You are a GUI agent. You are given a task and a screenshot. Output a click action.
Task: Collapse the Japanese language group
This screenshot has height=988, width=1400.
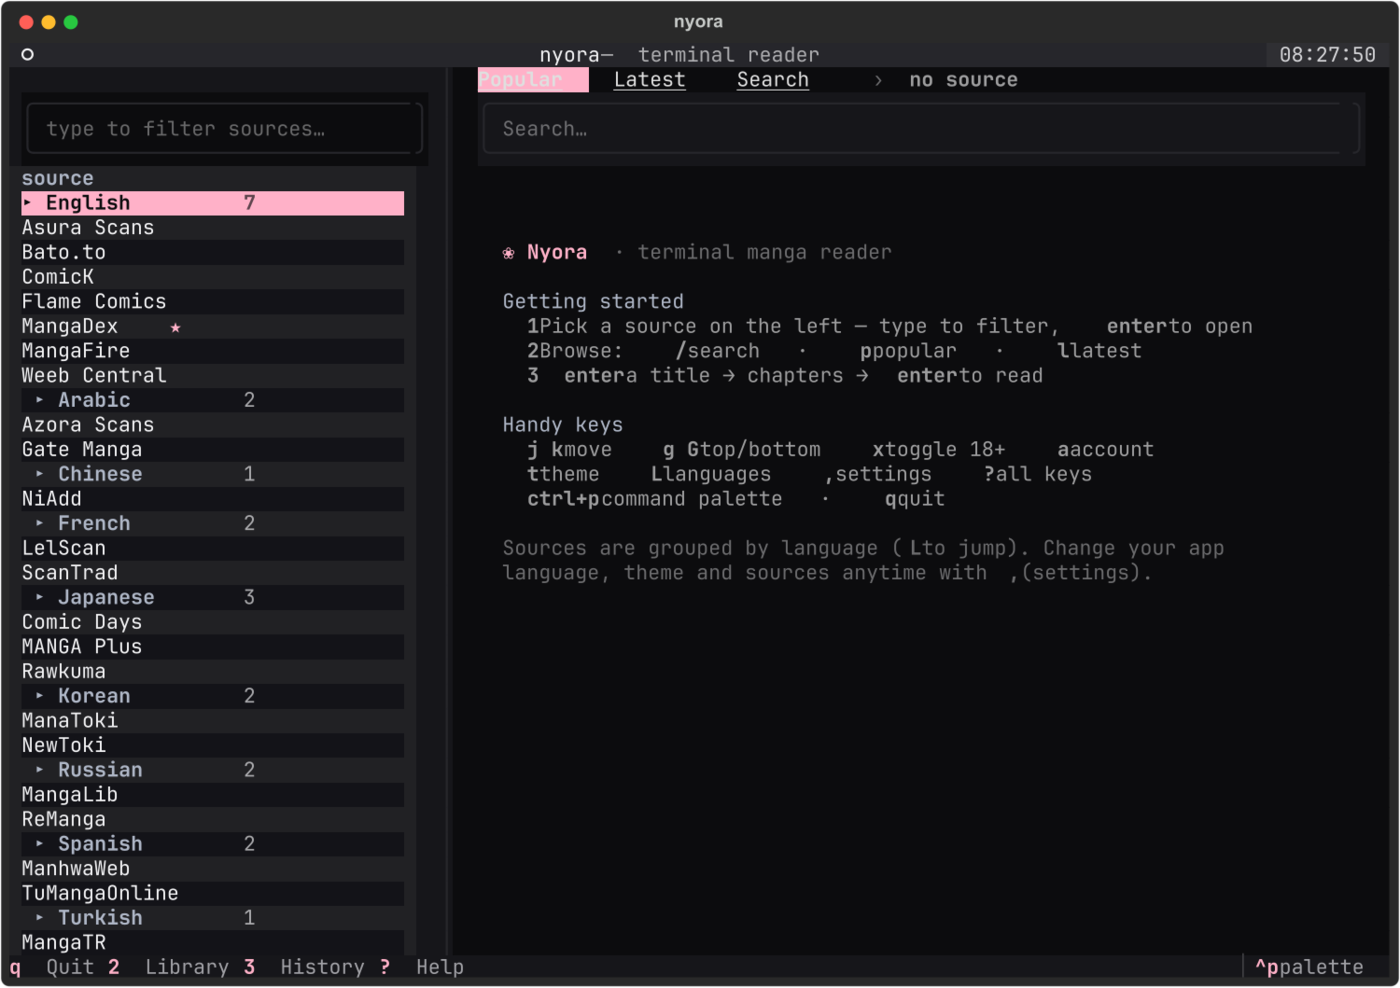213,597
